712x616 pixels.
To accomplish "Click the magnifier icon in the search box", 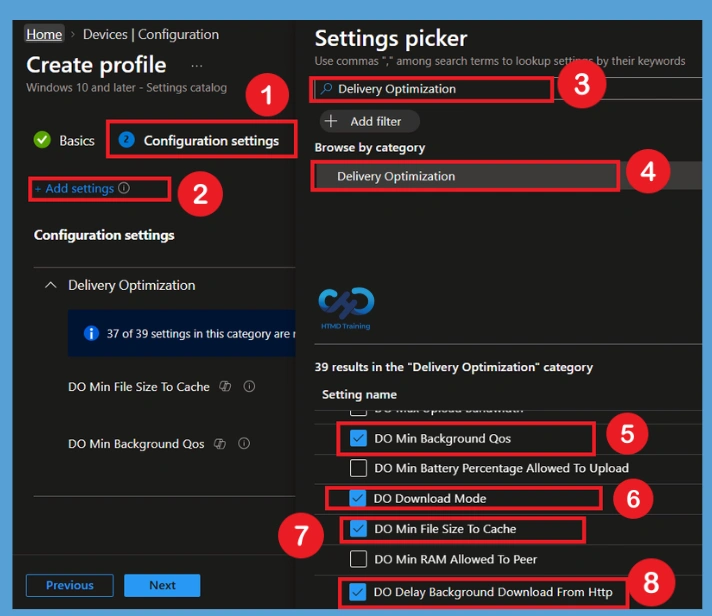I will point(326,89).
